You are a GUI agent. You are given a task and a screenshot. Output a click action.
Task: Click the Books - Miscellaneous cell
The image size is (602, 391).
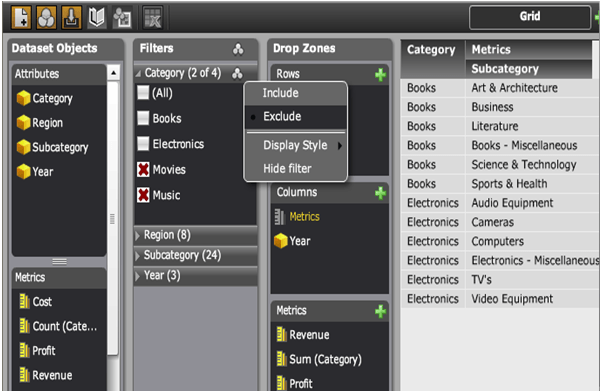(532, 146)
